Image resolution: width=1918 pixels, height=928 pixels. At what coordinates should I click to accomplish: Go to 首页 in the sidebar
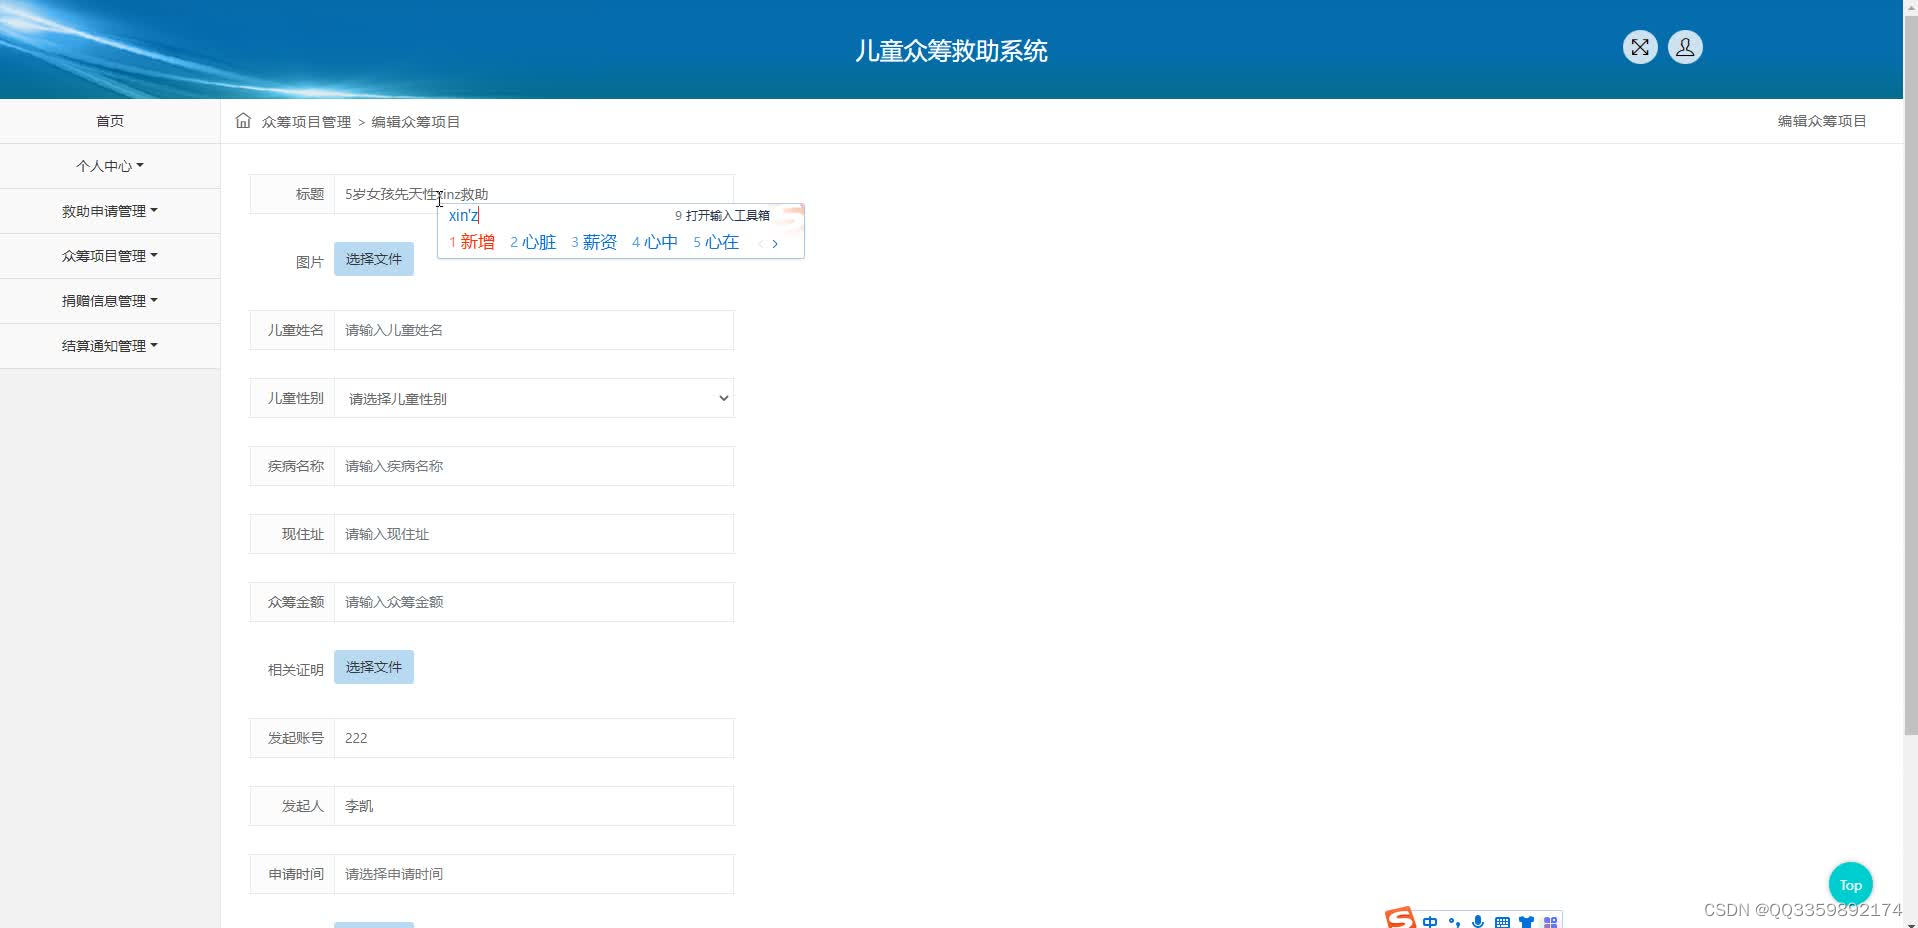tap(110, 121)
